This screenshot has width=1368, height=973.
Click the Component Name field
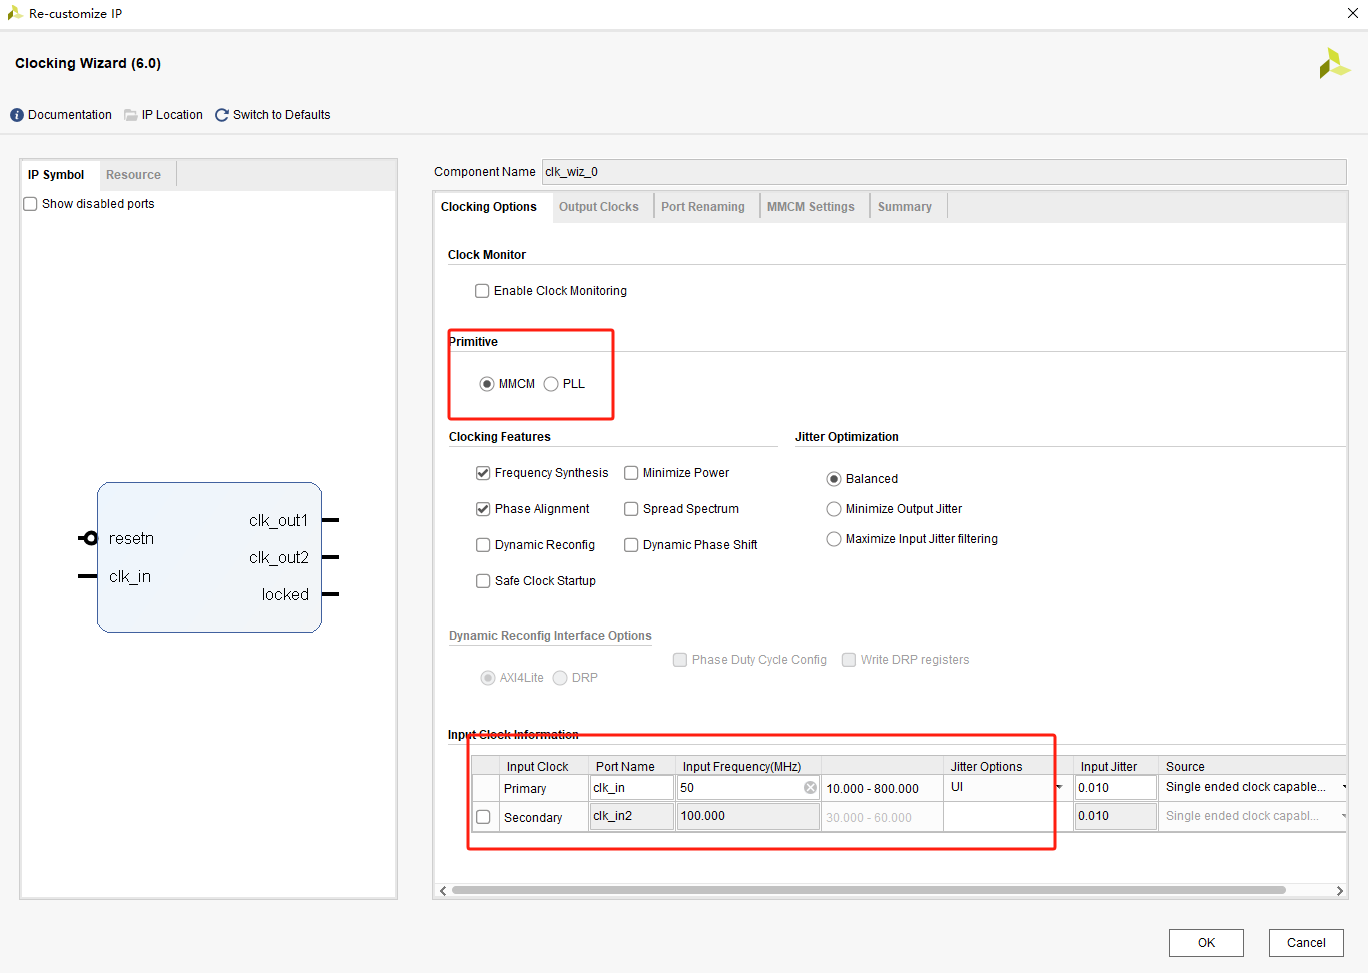click(x=944, y=172)
